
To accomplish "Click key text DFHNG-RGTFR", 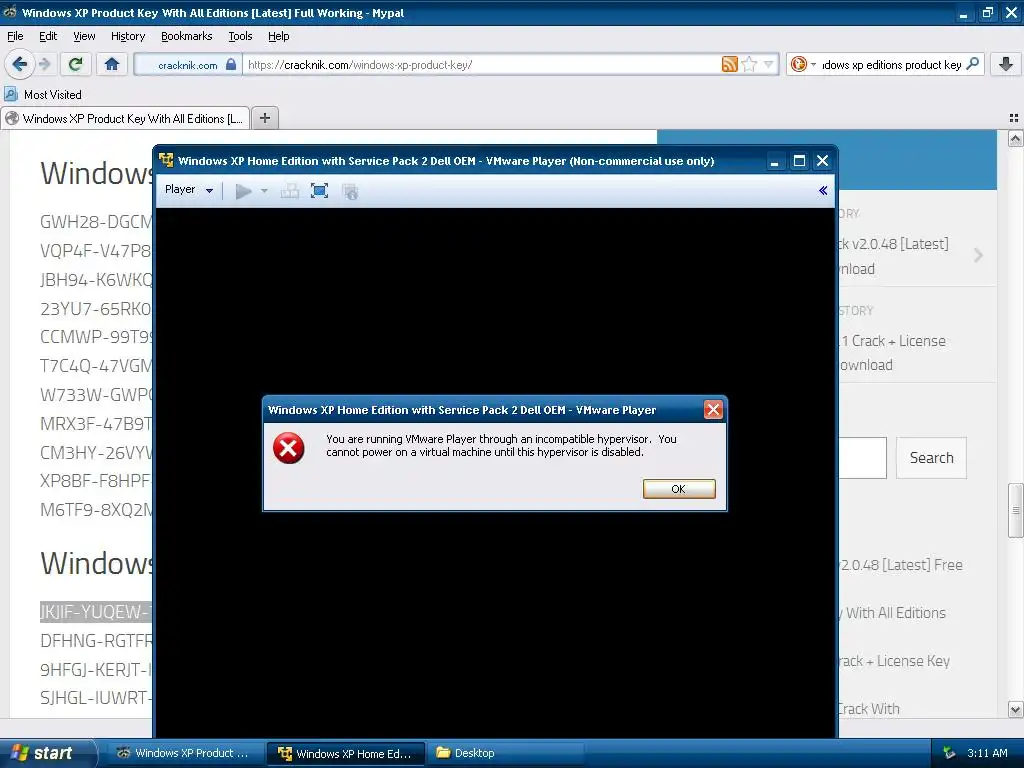I will (96, 641).
